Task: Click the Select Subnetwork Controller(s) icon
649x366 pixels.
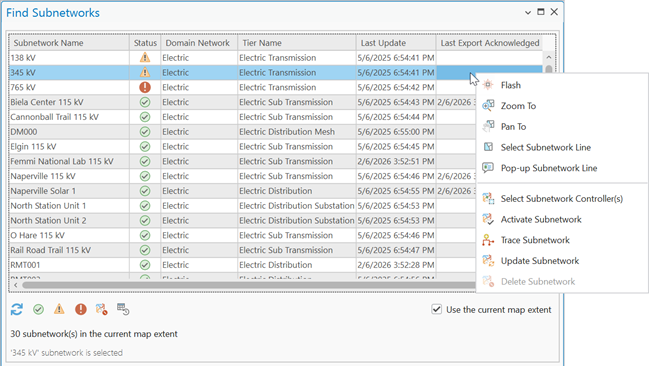Action: point(488,198)
